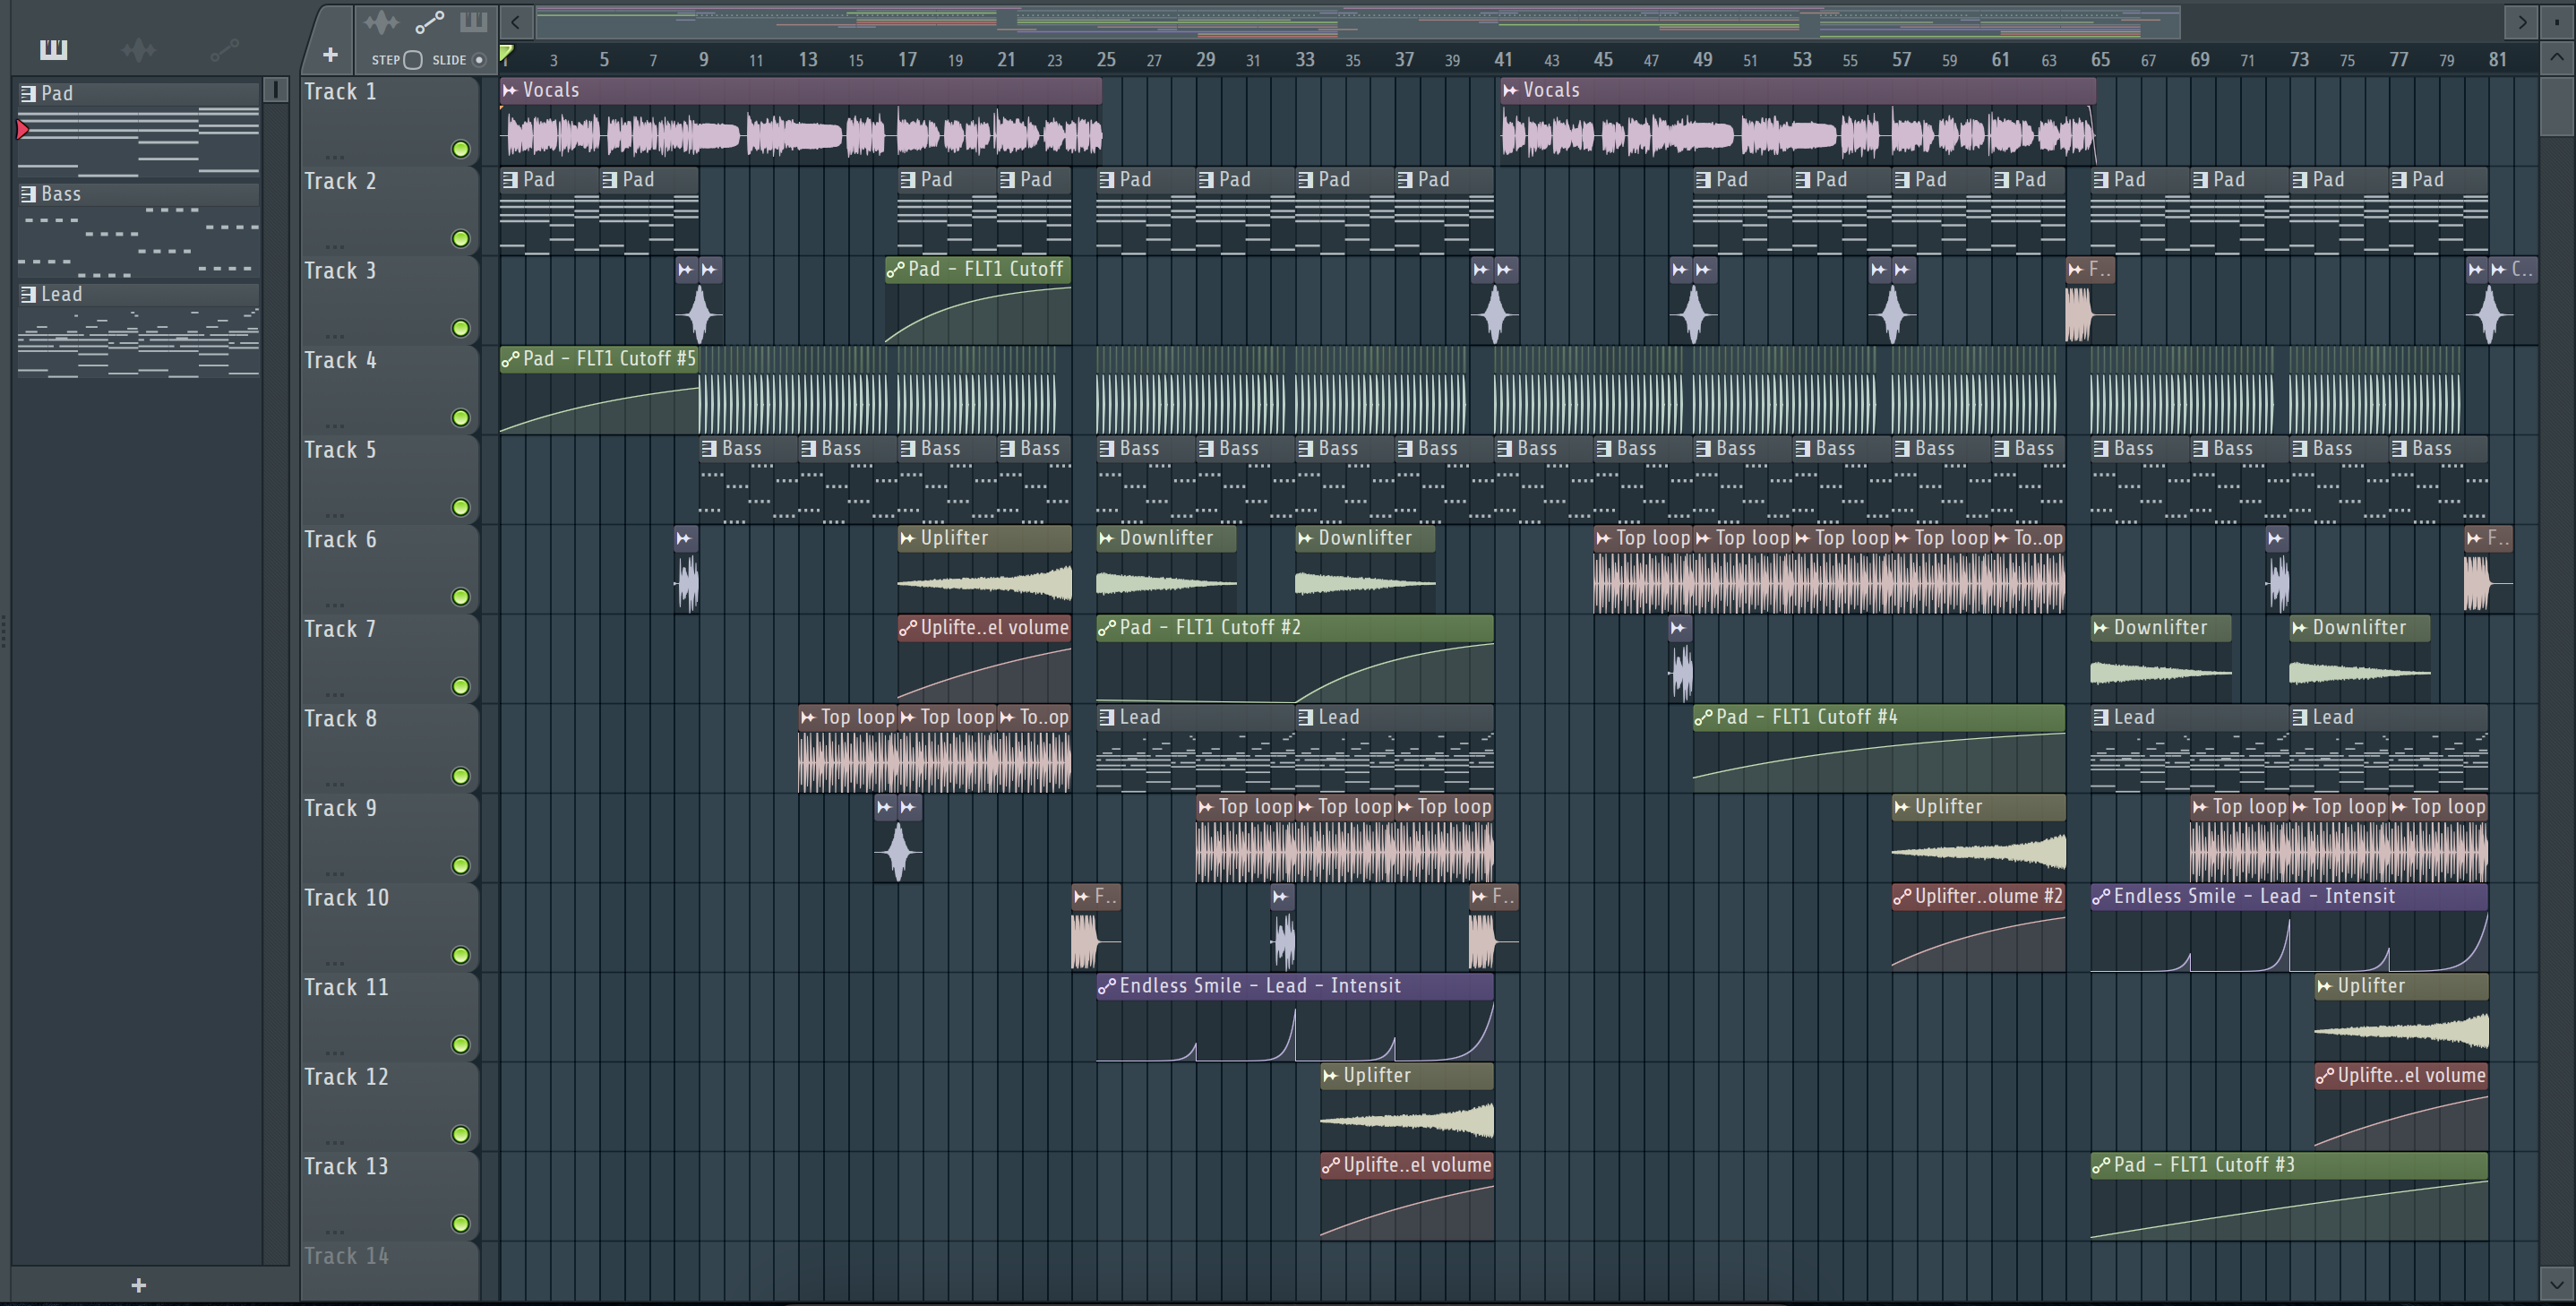Select the Track 6 header
This screenshot has width=2576, height=1306.
click(390, 568)
